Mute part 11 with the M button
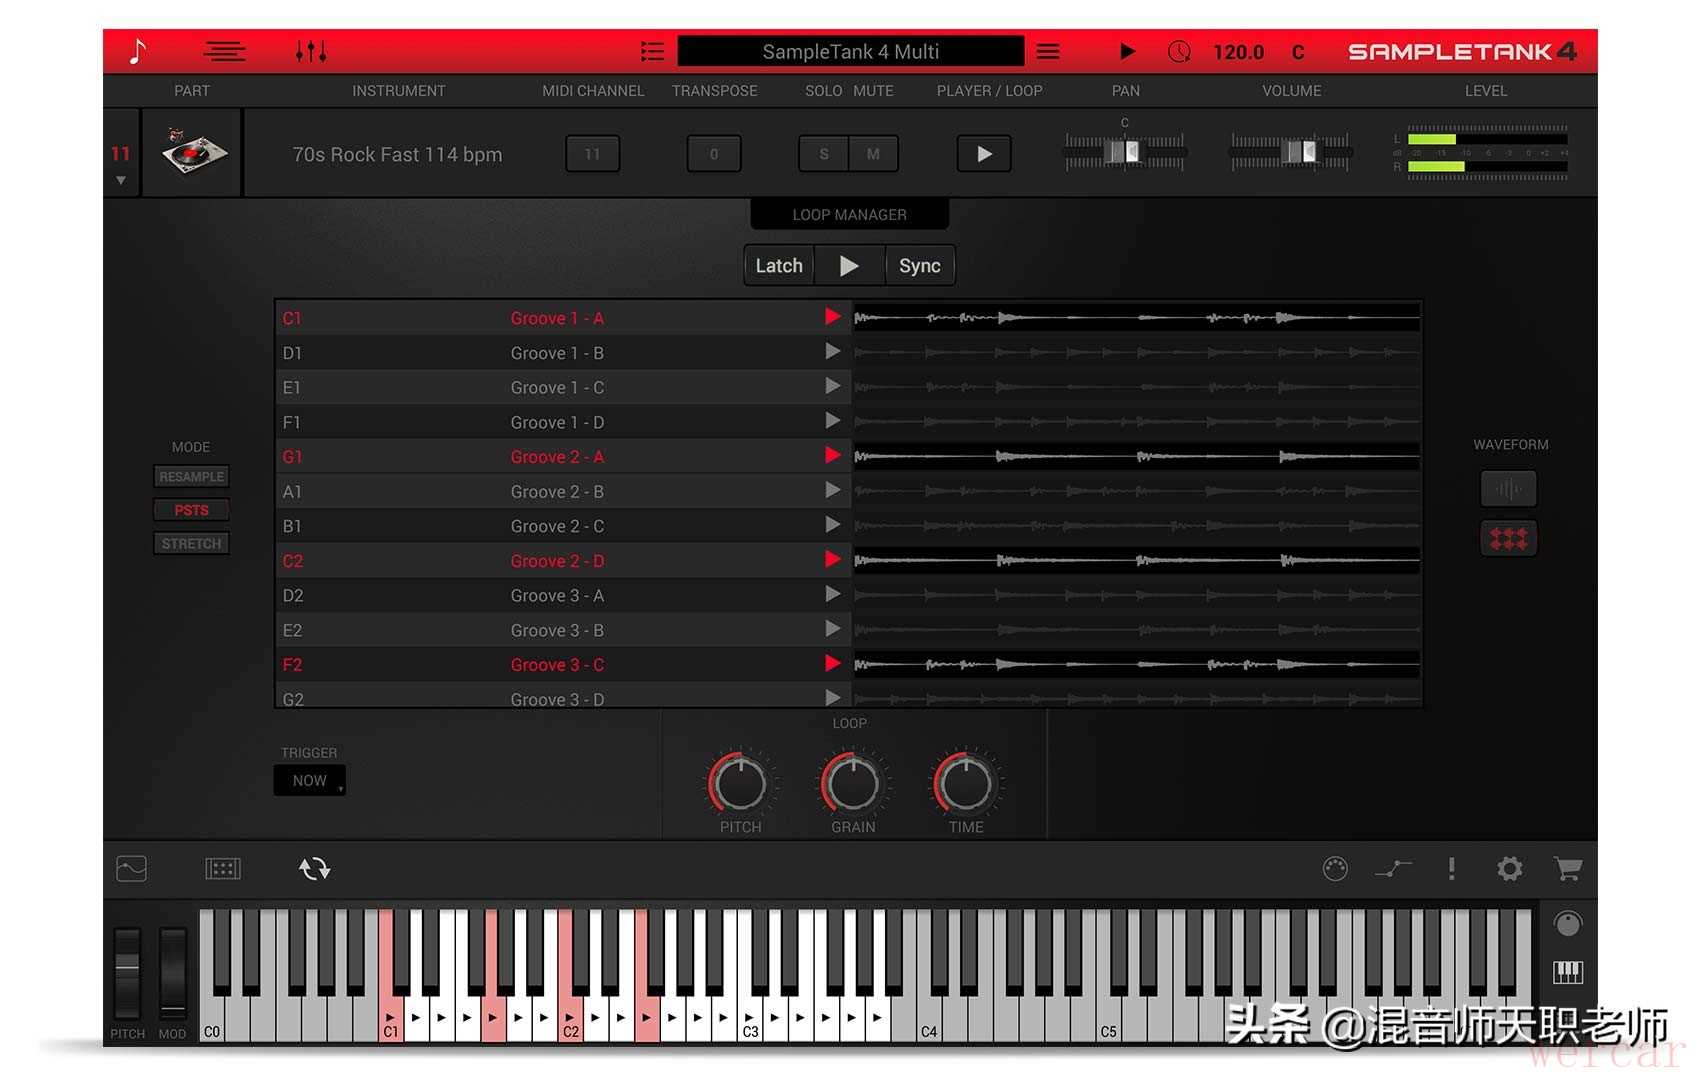1700x1080 pixels. [873, 154]
